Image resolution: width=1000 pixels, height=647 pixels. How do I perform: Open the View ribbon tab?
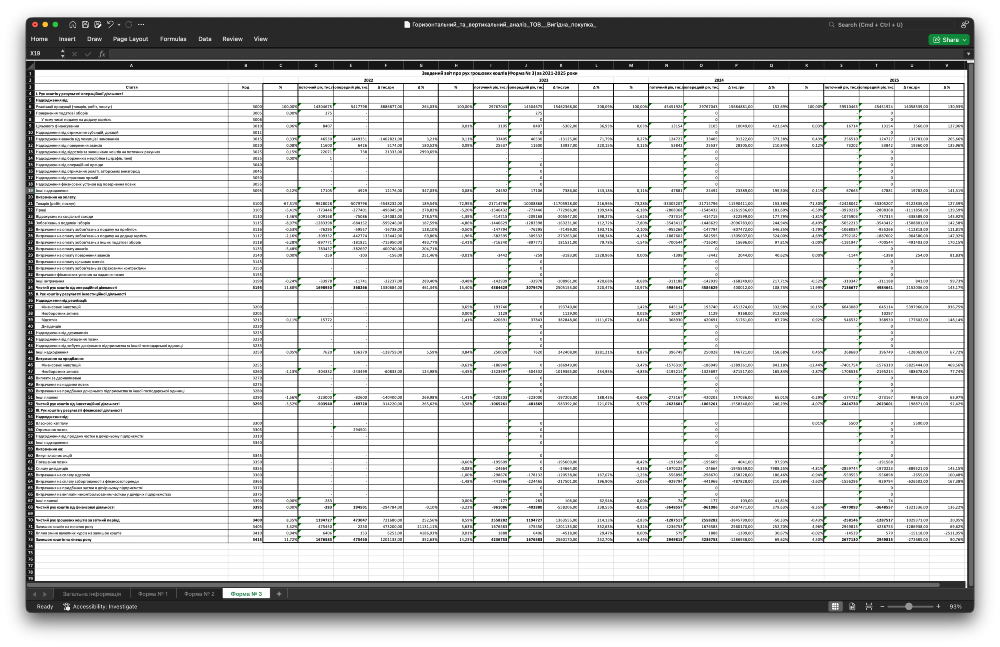(x=260, y=39)
